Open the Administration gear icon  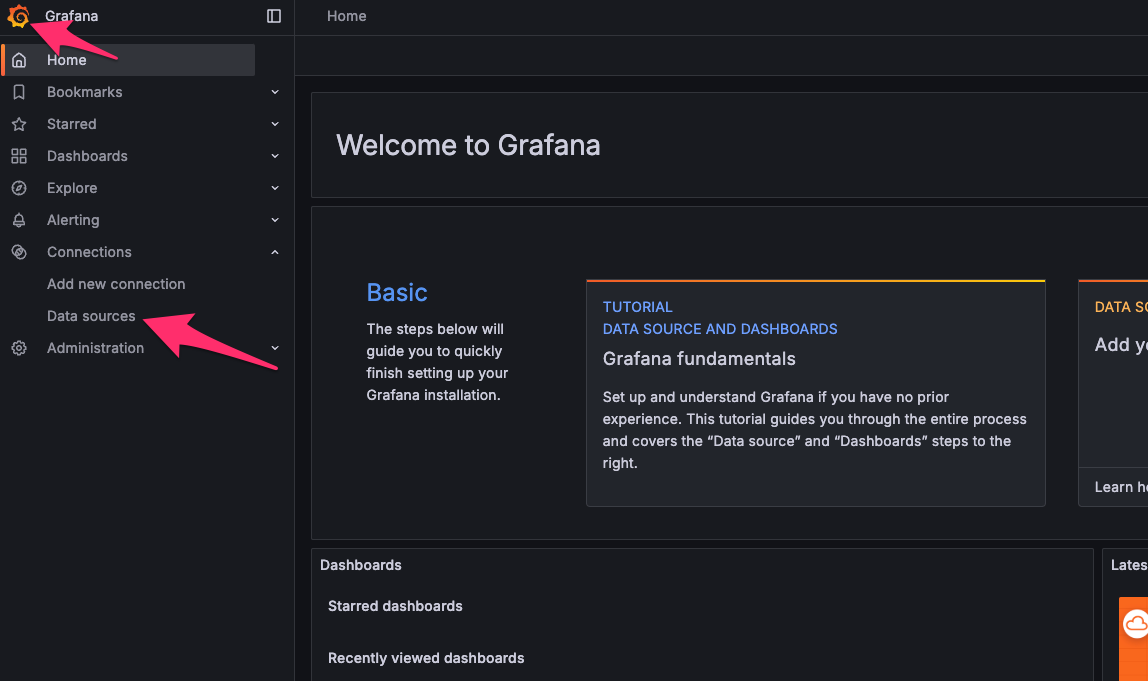tap(18, 347)
